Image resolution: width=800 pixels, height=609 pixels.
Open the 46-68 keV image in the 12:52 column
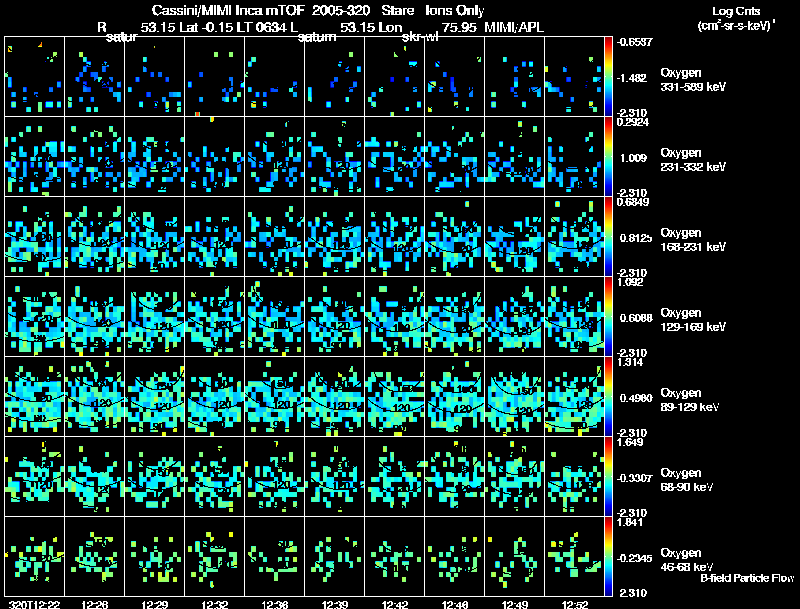[574, 556]
